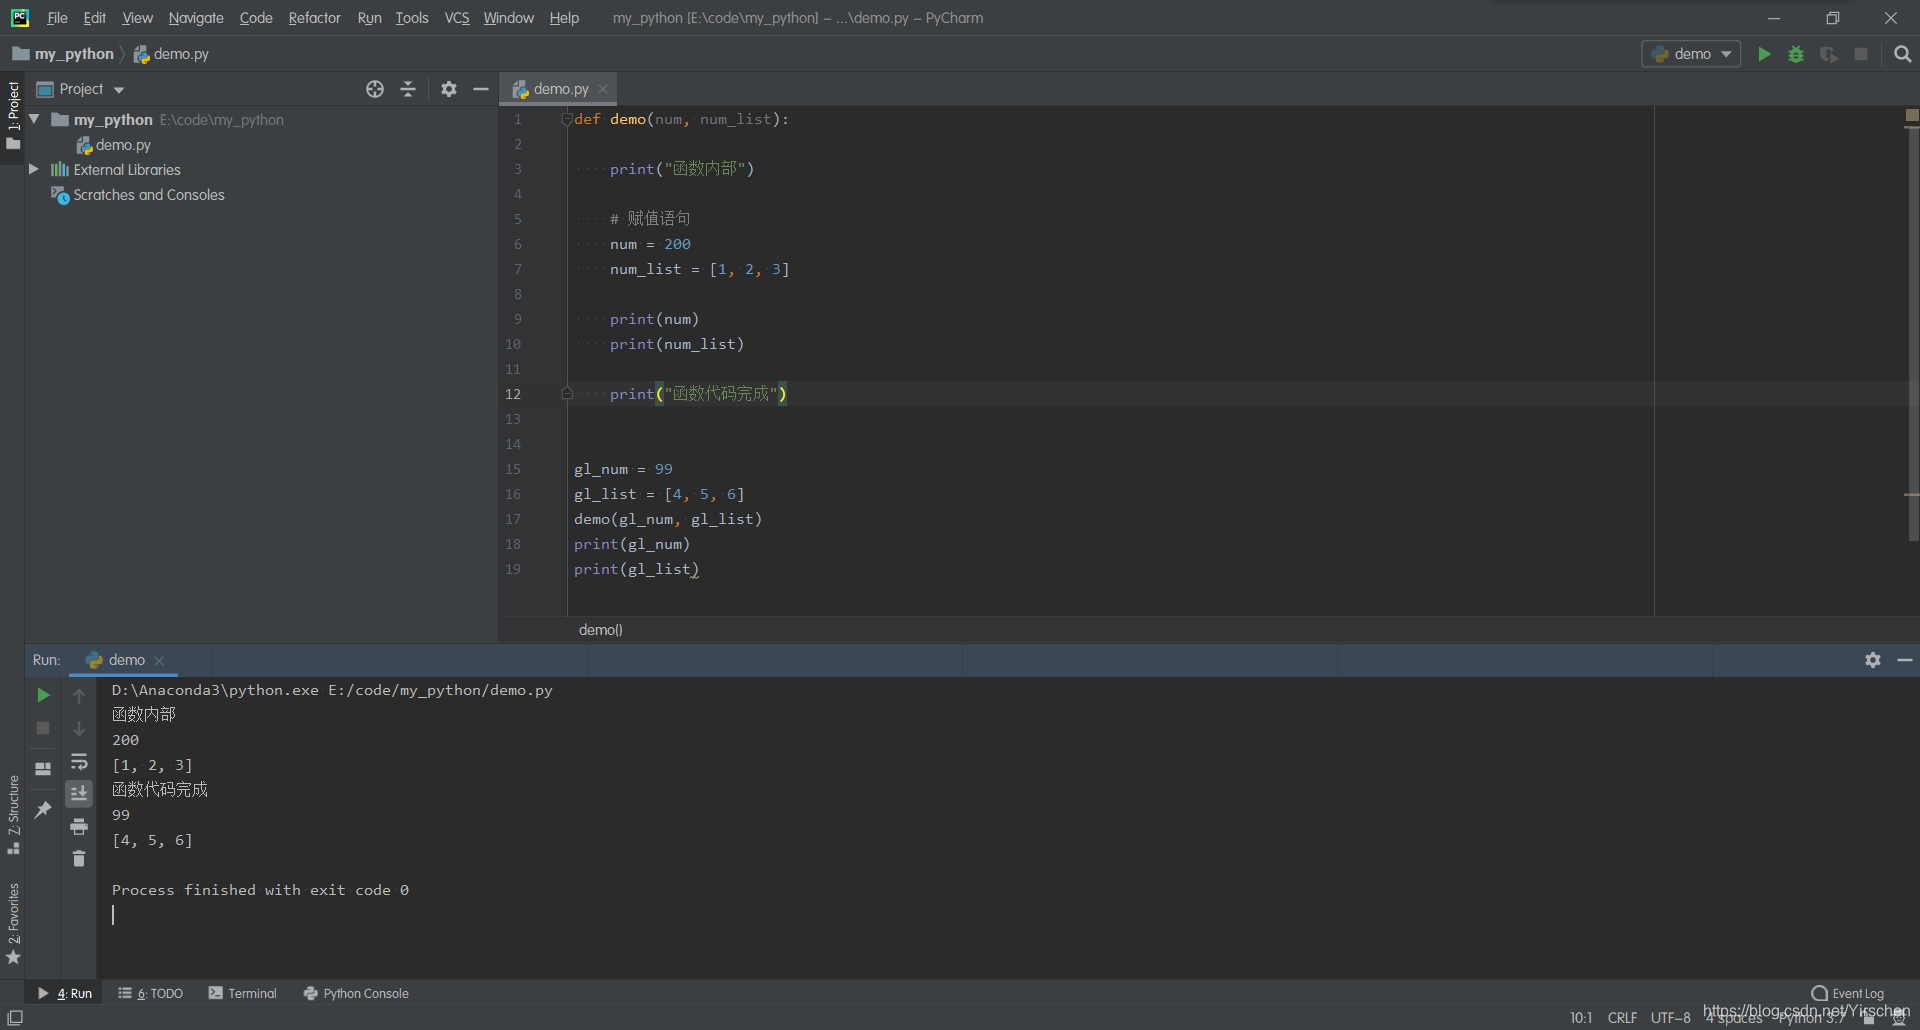Open the 4: Run tool window button
This screenshot has width=1920, height=1030.
(65, 993)
